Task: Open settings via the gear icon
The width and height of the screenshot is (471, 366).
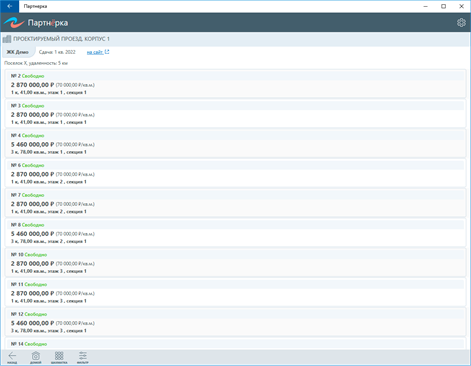Action: [x=461, y=22]
